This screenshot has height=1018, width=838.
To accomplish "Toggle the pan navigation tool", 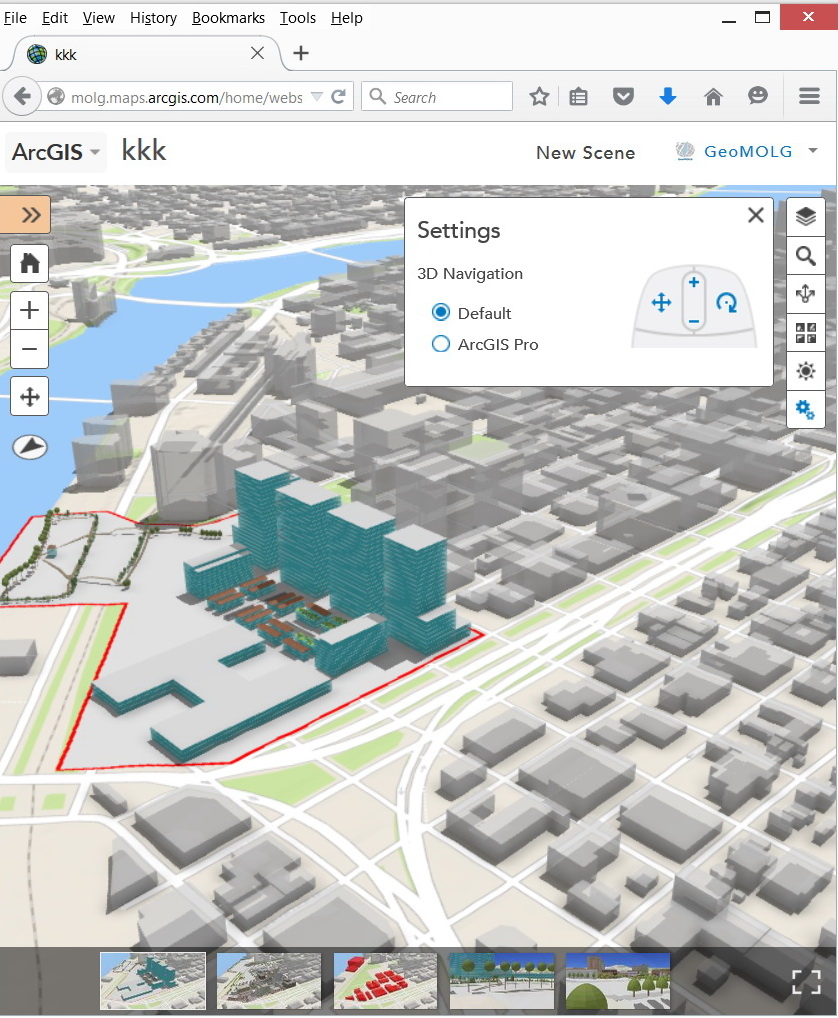I will click(x=30, y=396).
